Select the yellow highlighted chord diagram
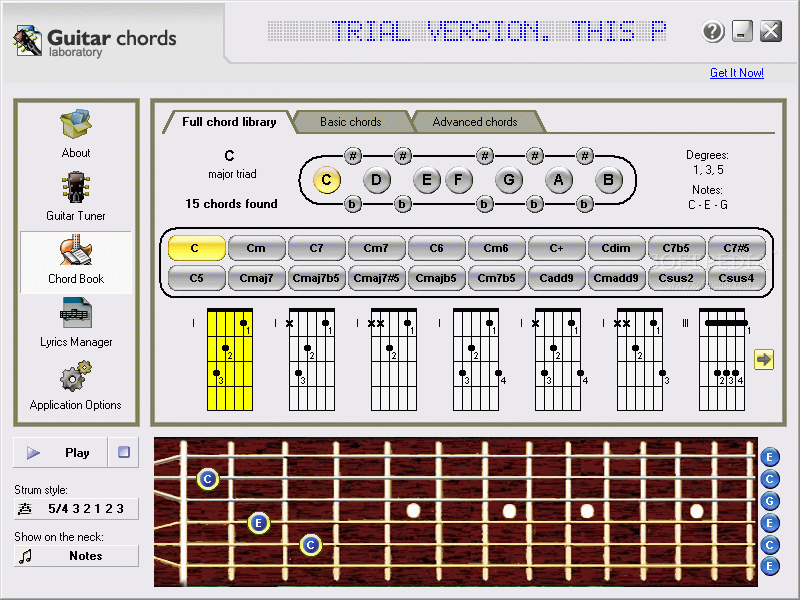Image resolution: width=800 pixels, height=600 pixels. click(x=230, y=359)
